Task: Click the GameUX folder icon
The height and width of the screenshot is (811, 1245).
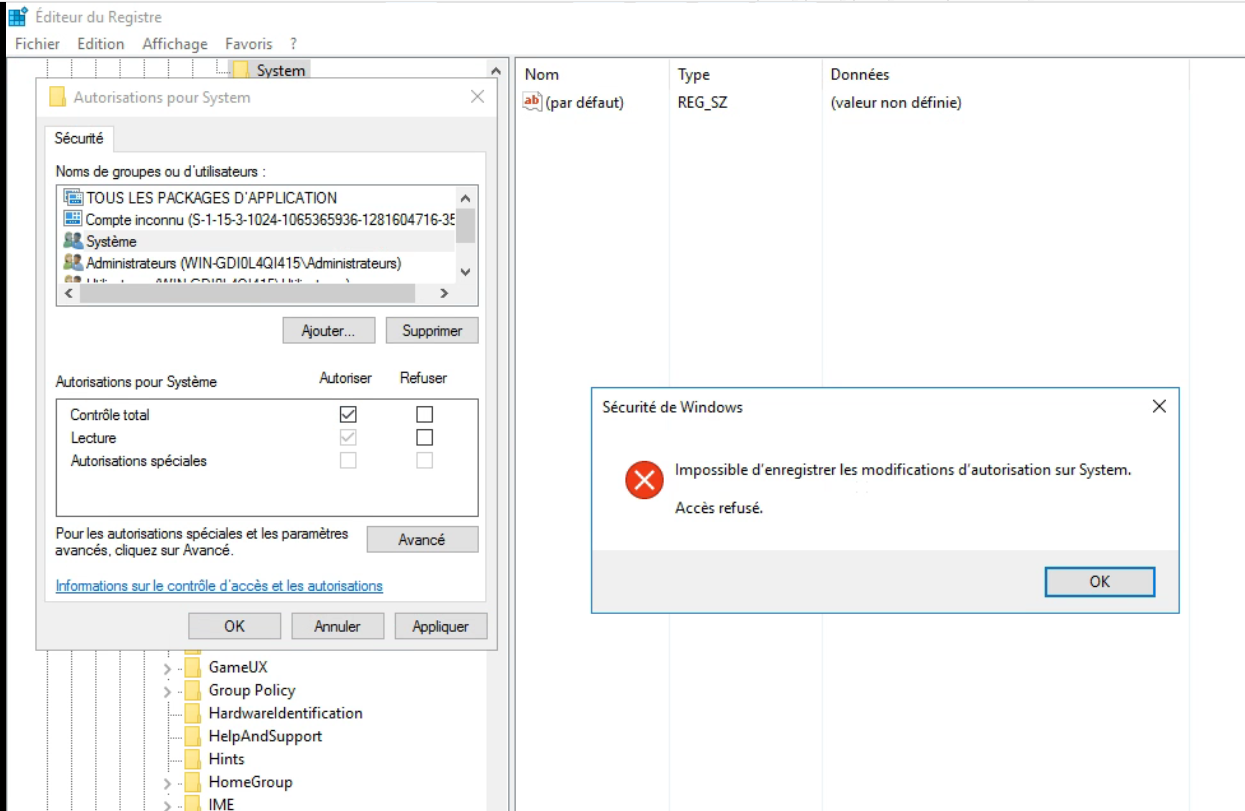Action: [192, 667]
